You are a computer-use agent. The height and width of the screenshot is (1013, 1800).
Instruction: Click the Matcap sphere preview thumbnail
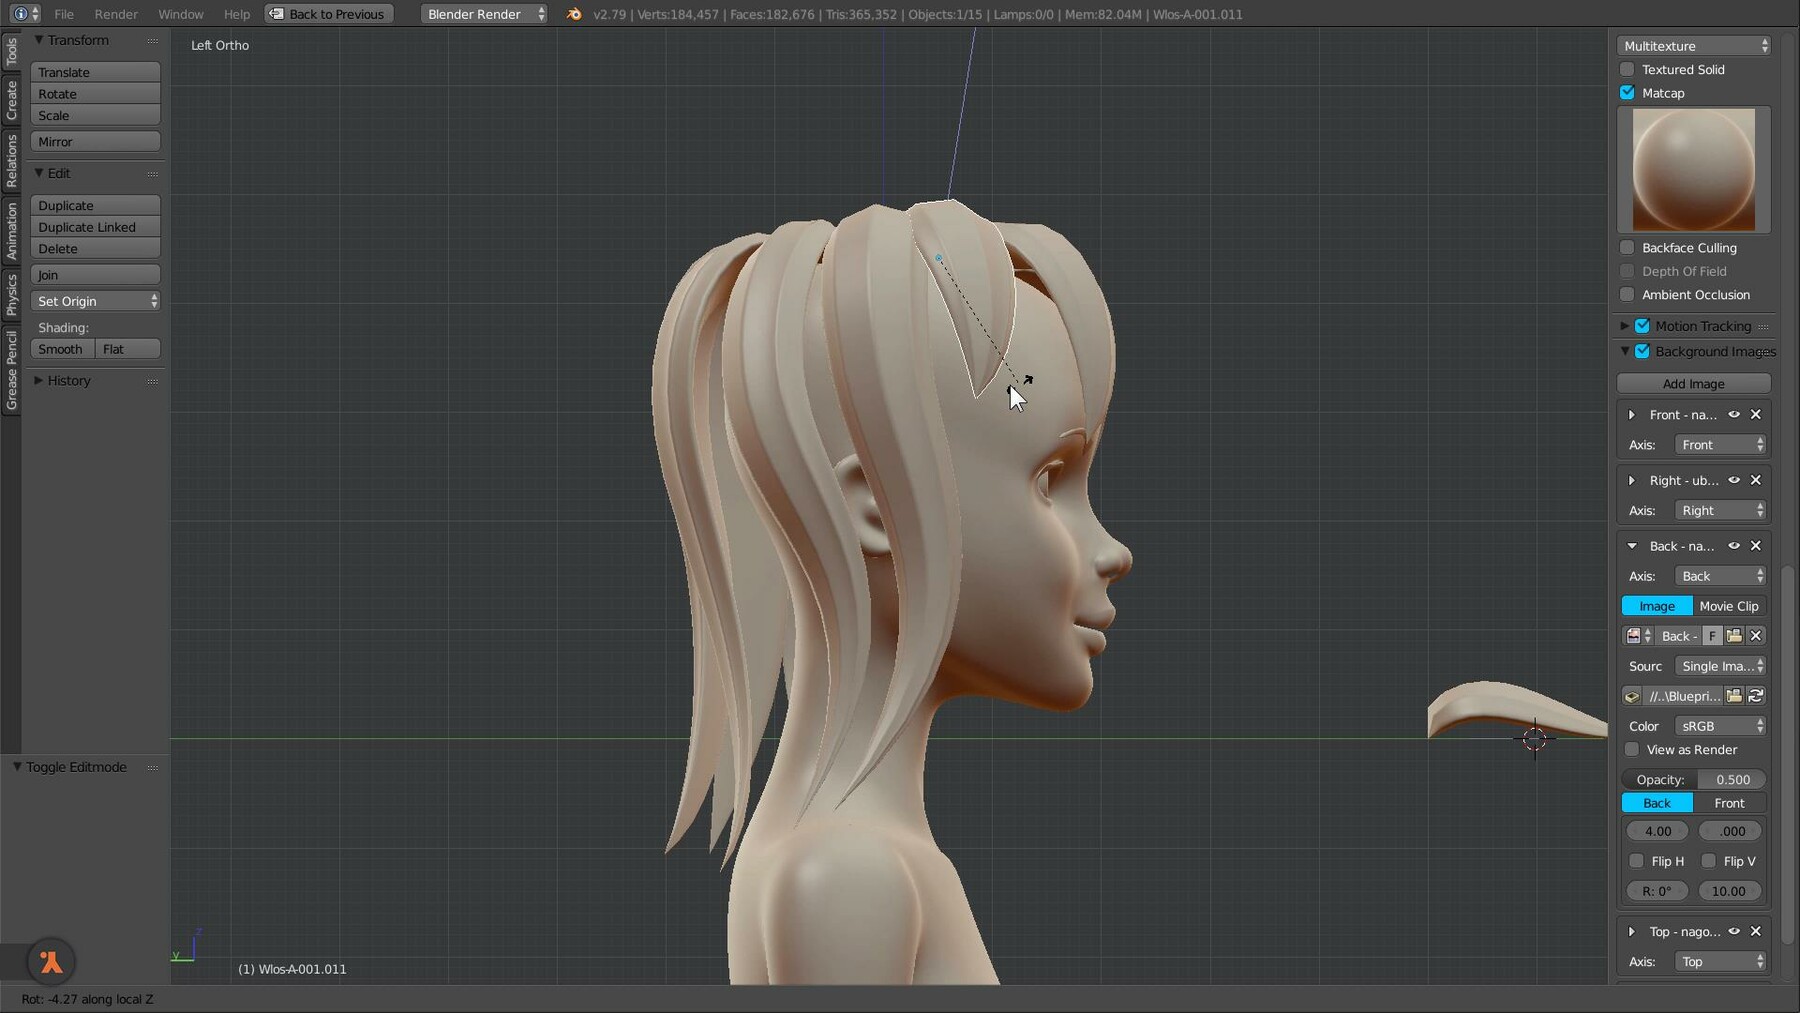click(x=1694, y=170)
